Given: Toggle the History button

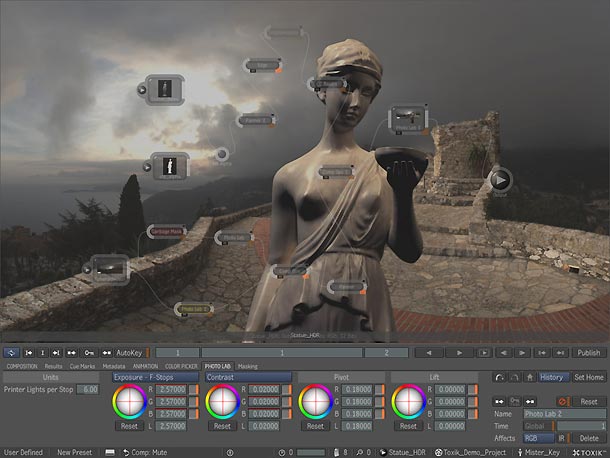Looking at the screenshot, I should tap(551, 377).
